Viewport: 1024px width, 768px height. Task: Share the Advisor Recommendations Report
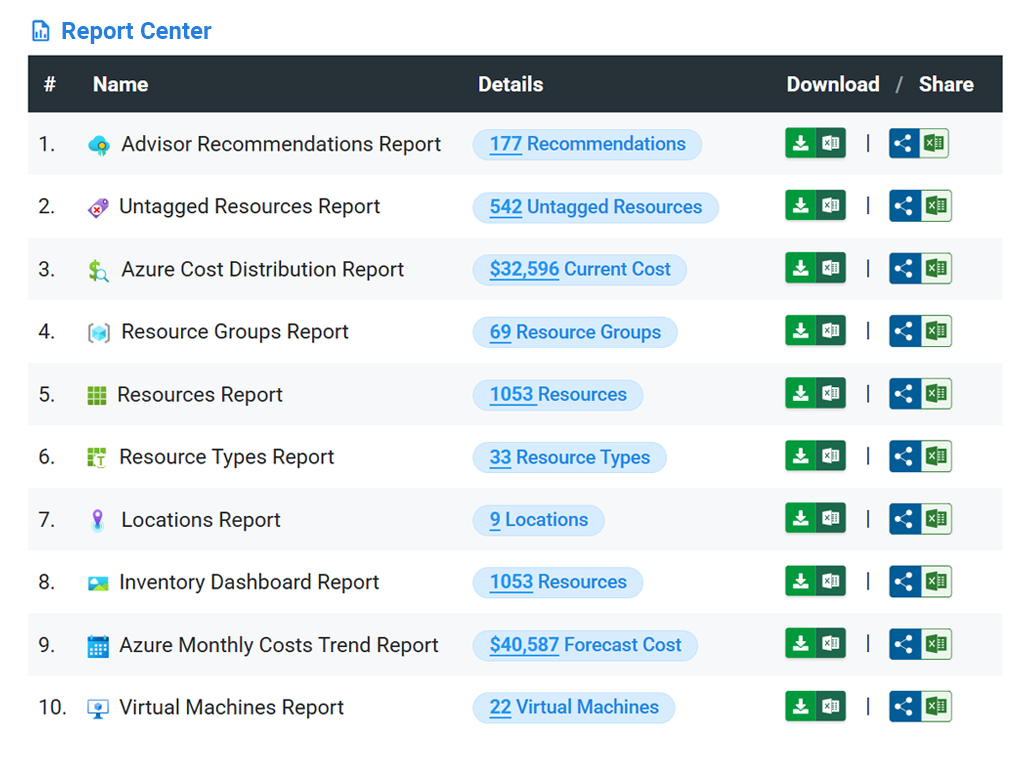click(x=919, y=143)
